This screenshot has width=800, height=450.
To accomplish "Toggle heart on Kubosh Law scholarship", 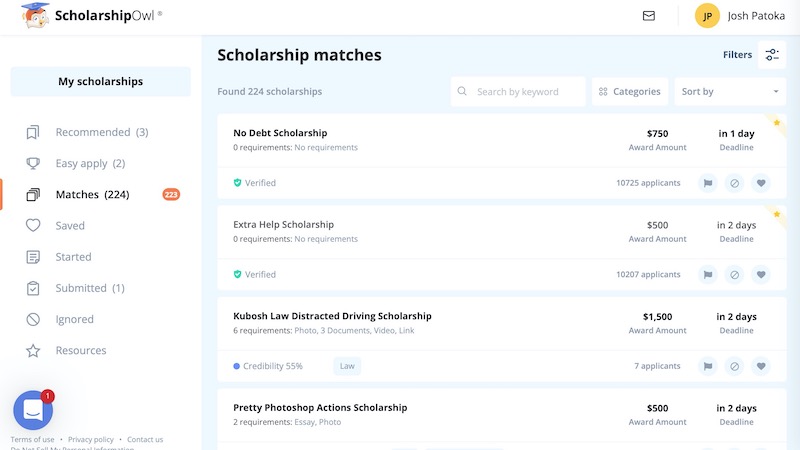I will pos(762,366).
